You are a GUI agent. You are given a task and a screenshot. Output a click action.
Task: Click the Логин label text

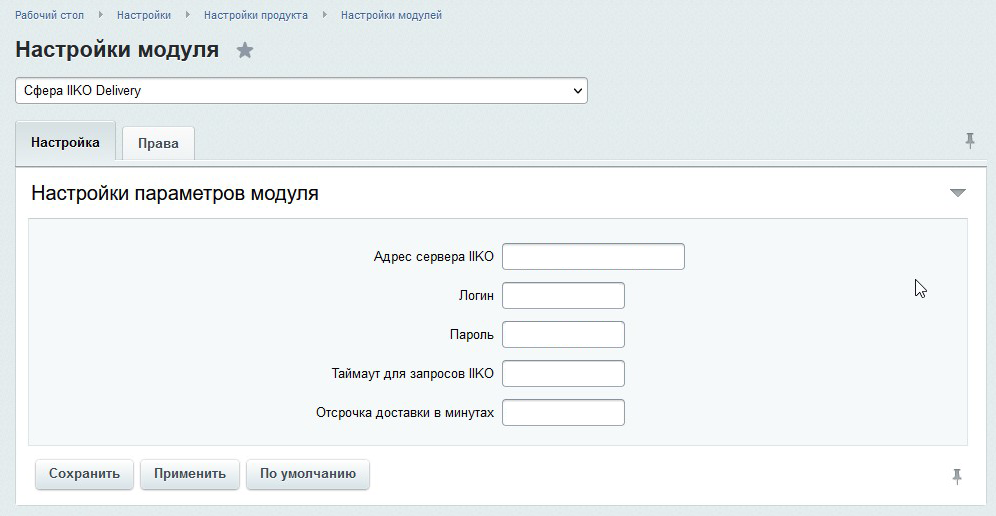[476, 296]
